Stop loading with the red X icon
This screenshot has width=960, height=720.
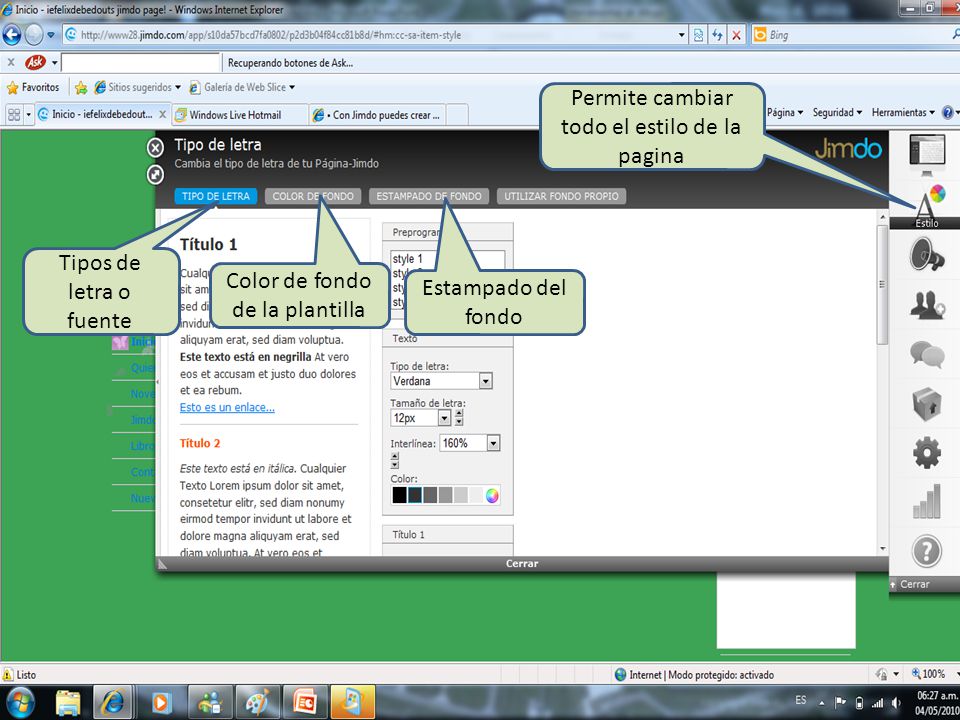(x=737, y=35)
